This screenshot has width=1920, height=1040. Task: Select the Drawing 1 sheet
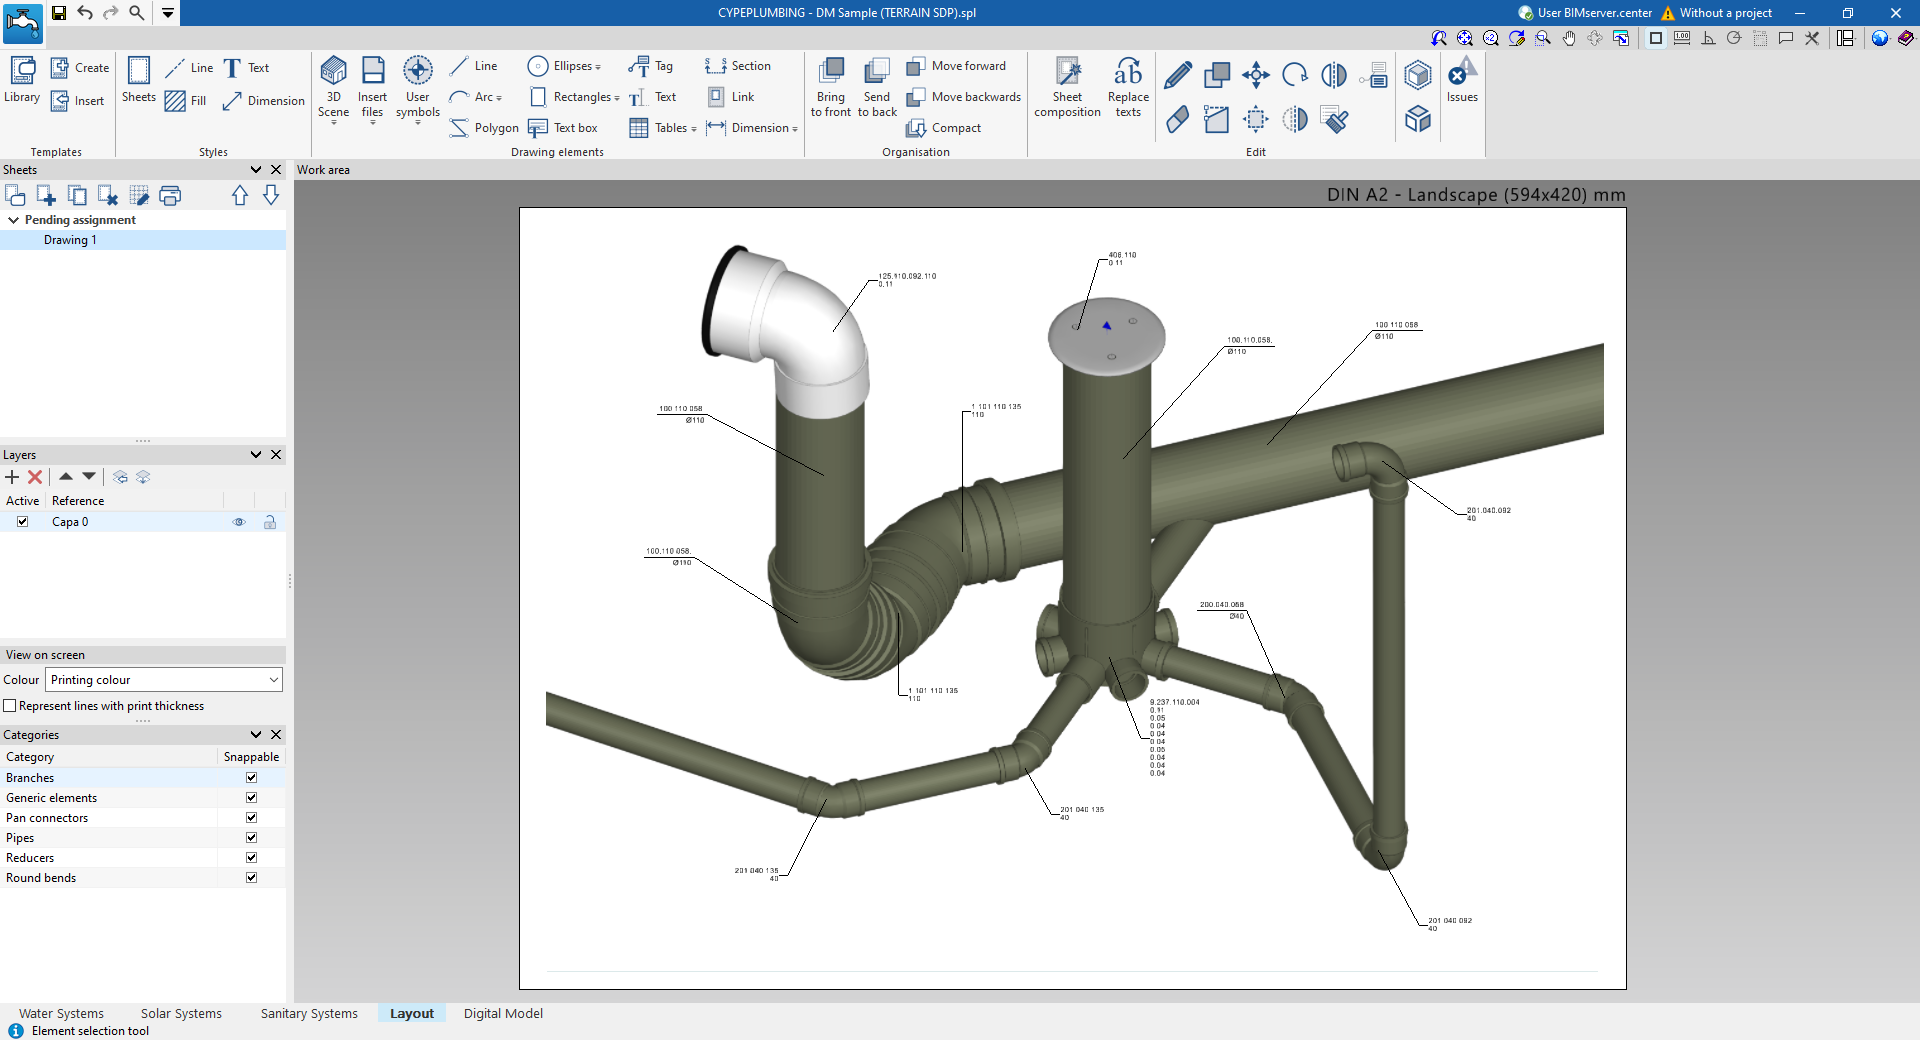[70, 240]
